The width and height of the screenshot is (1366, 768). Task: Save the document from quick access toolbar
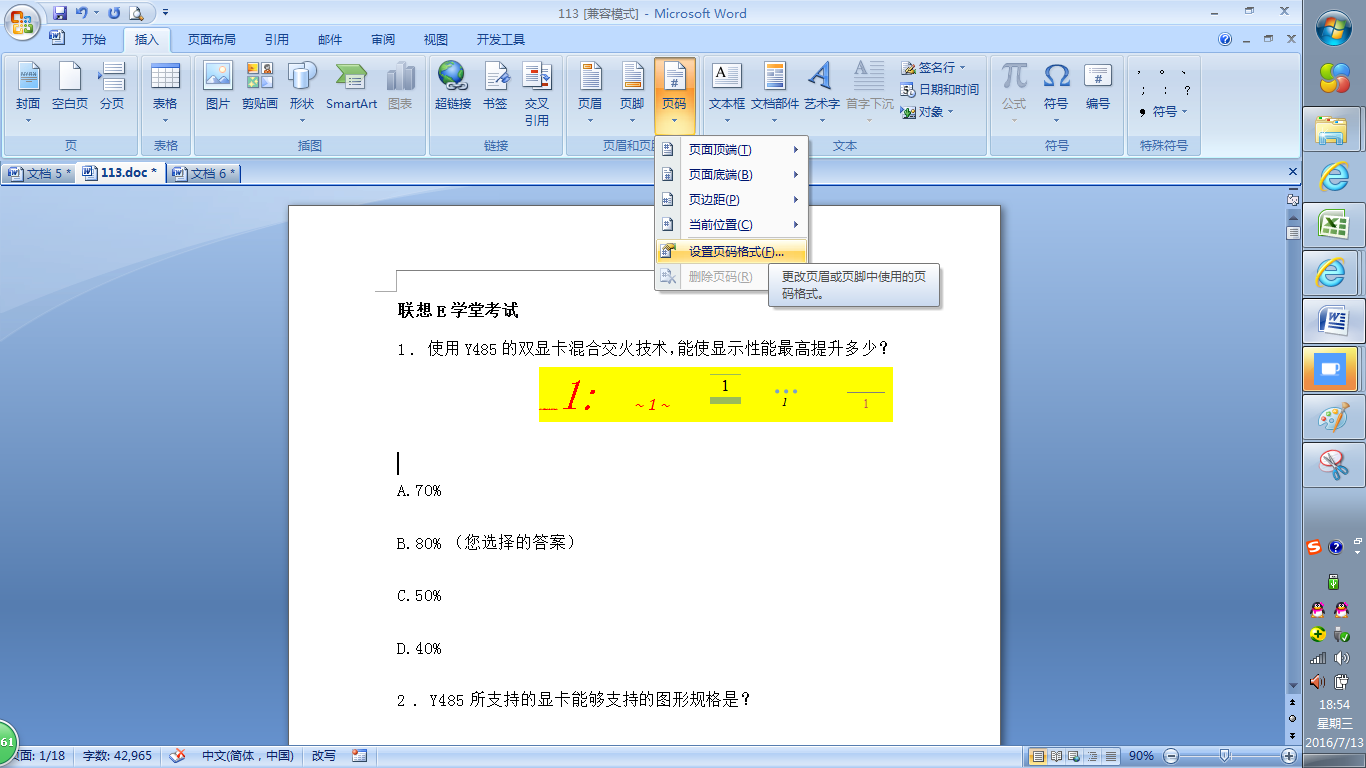[60, 13]
